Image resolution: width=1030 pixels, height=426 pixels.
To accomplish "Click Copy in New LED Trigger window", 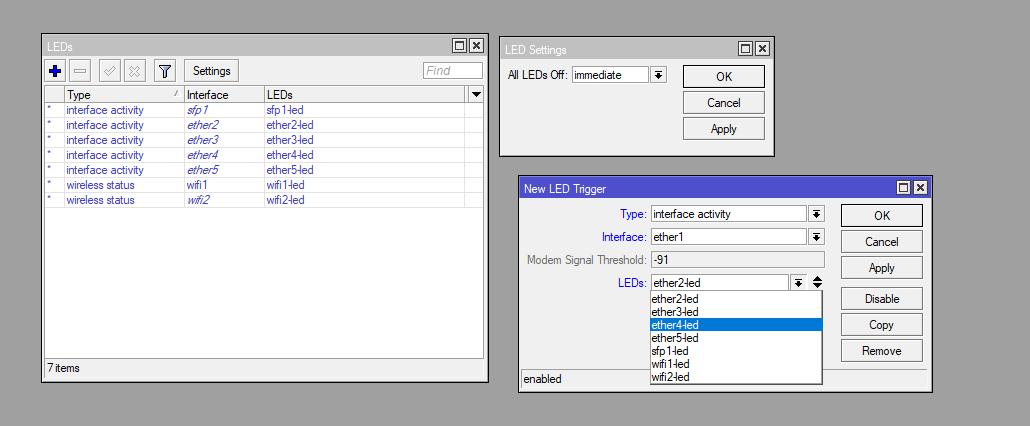I will click(882, 325).
